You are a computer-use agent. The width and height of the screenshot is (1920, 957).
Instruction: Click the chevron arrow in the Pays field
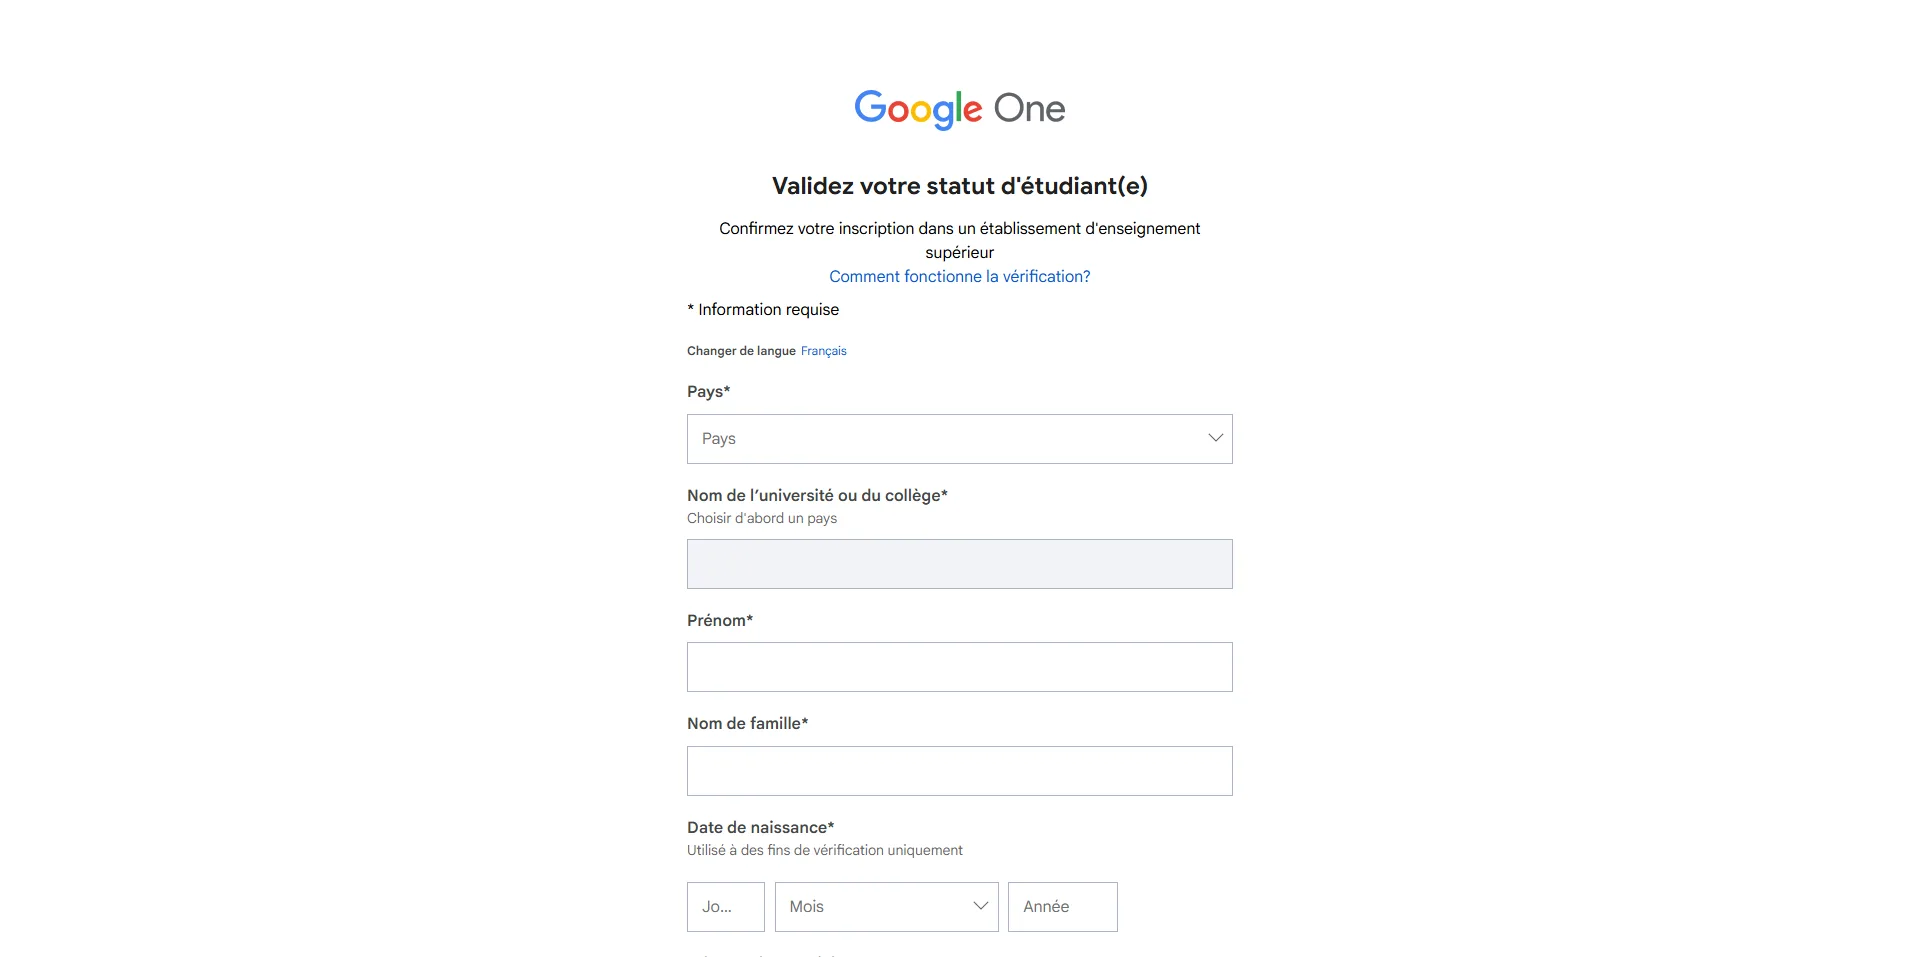pyautogui.click(x=1215, y=439)
